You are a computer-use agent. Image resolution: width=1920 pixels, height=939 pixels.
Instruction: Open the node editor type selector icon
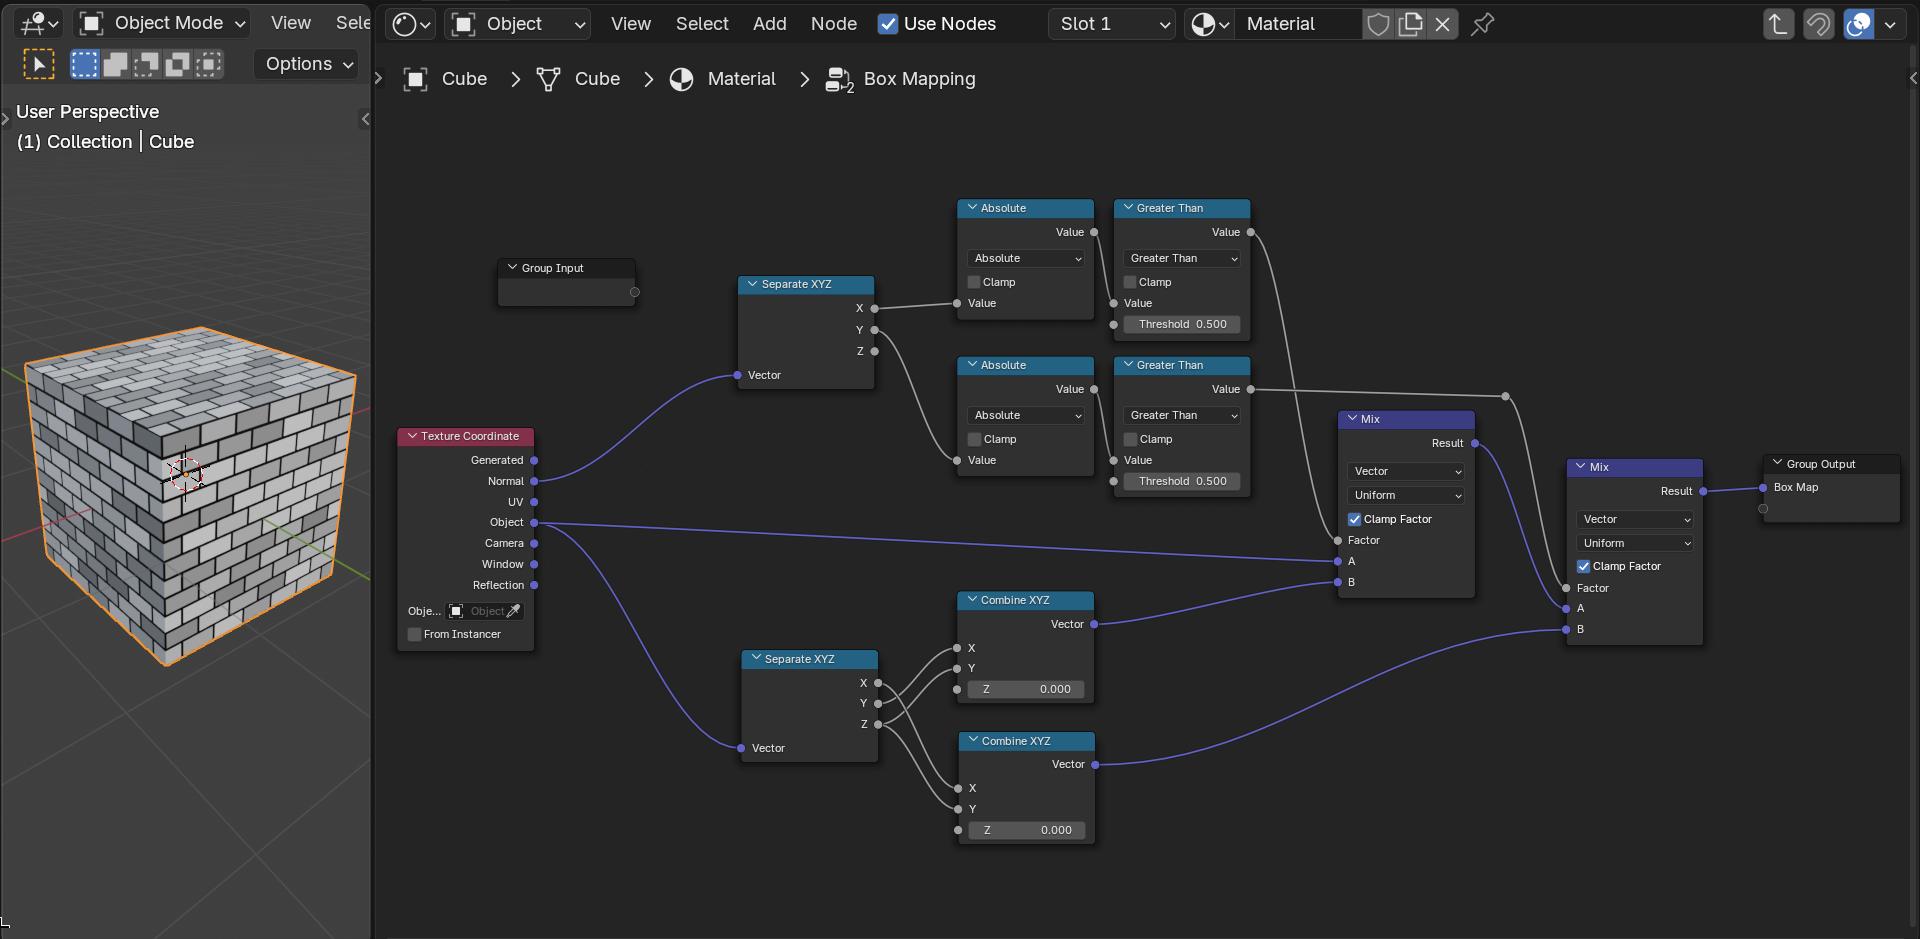412,24
